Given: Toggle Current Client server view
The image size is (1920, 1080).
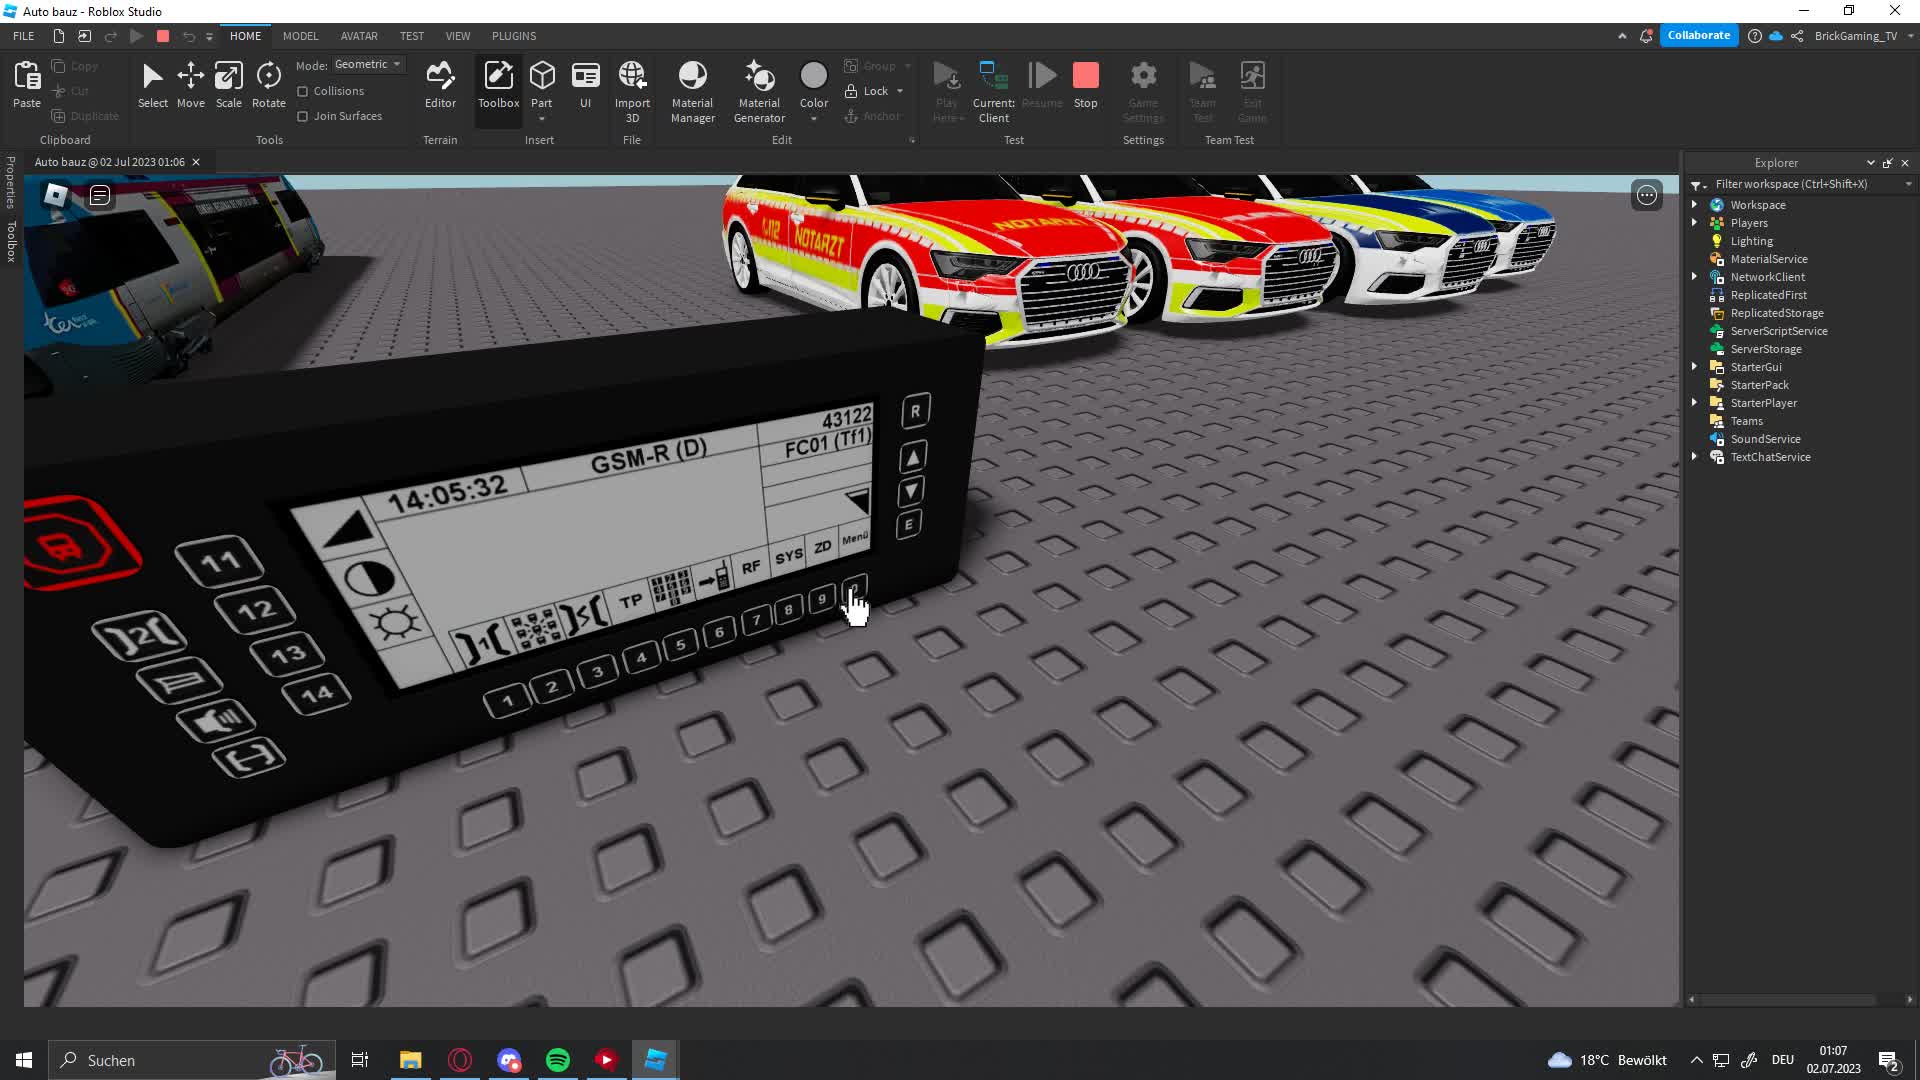Looking at the screenshot, I should (993, 90).
